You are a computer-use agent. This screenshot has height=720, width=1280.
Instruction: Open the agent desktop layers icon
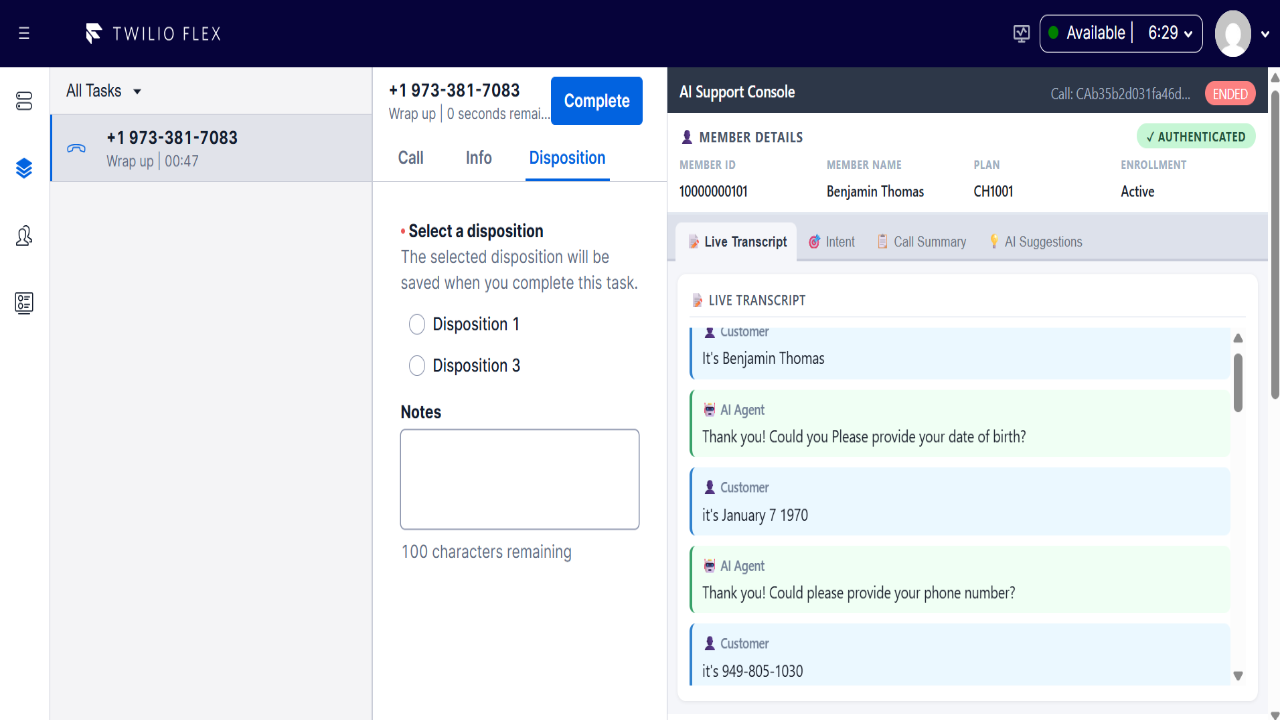click(x=24, y=168)
